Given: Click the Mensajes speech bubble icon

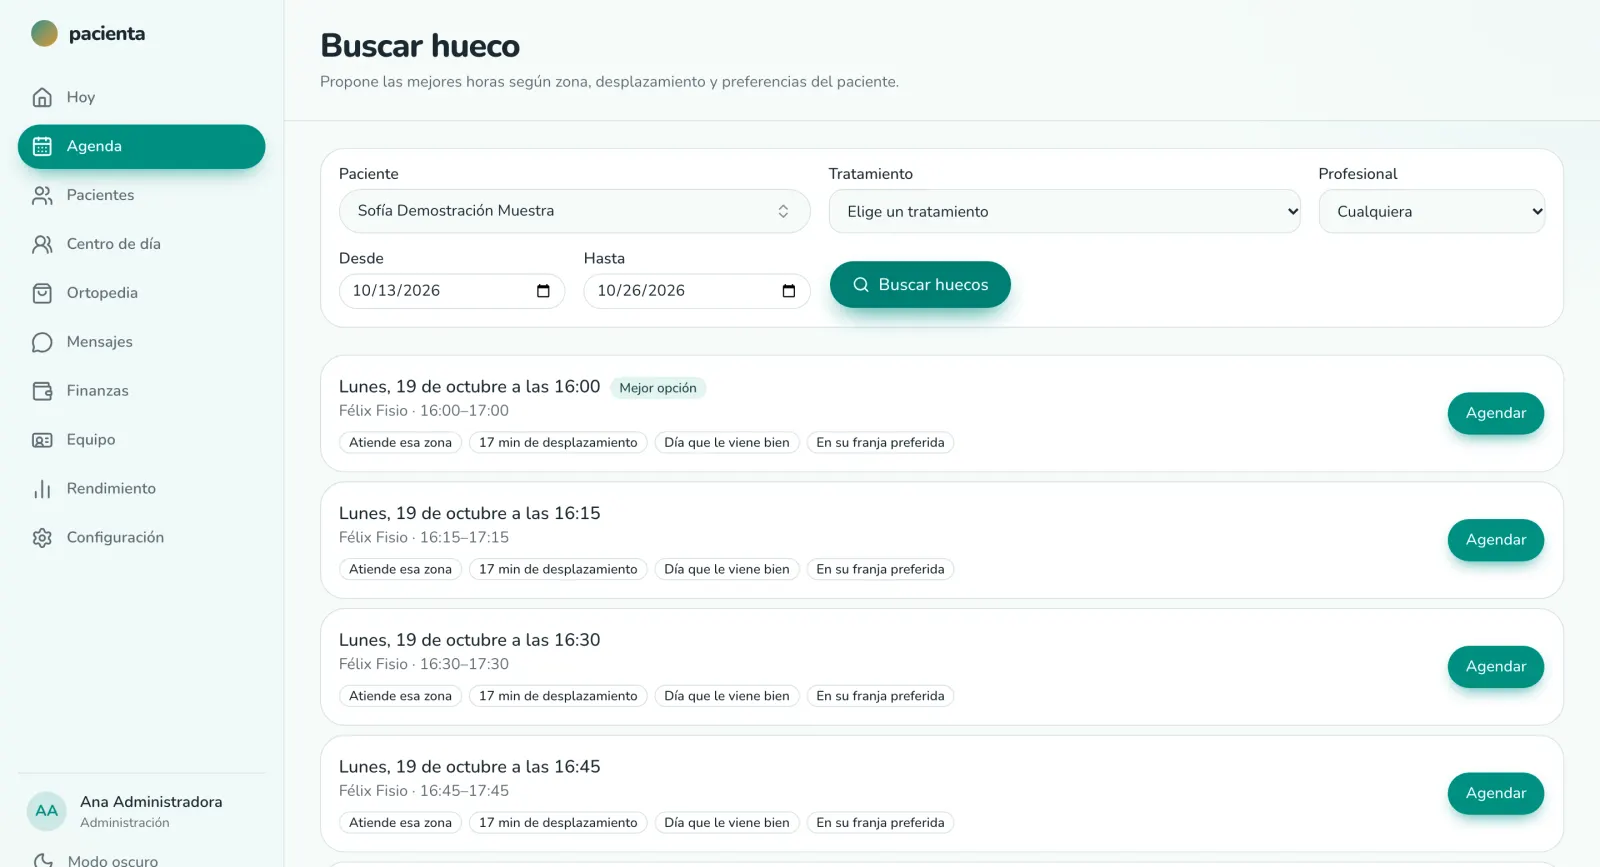Looking at the screenshot, I should click(42, 342).
